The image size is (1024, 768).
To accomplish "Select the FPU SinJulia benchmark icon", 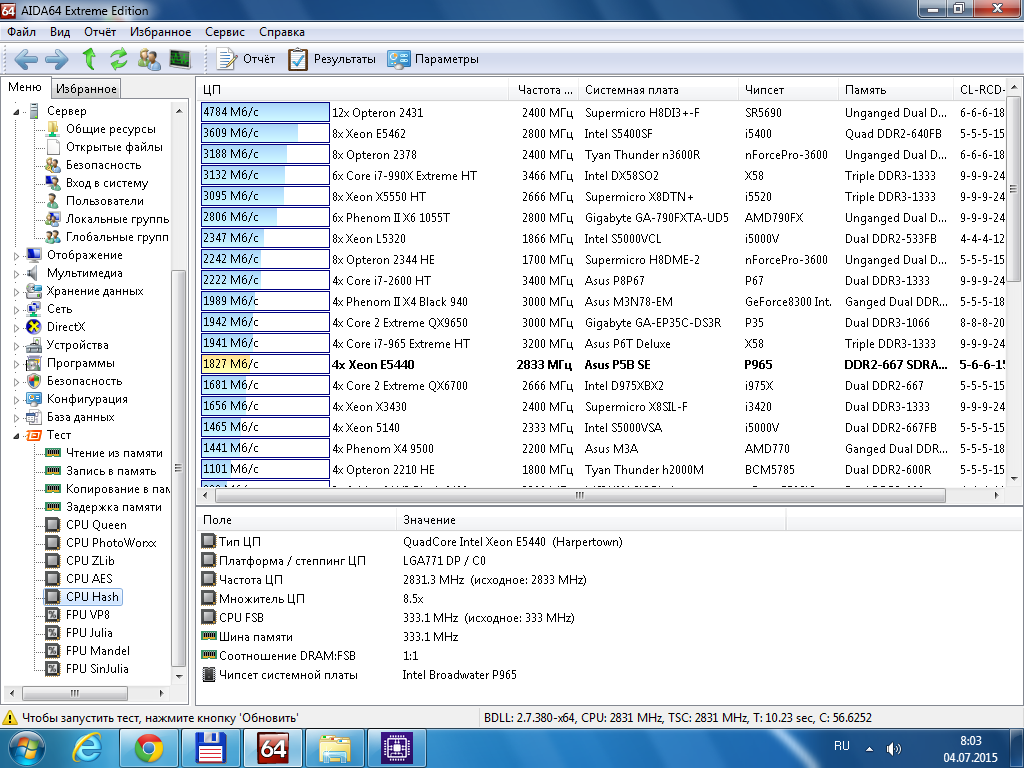I will point(53,668).
